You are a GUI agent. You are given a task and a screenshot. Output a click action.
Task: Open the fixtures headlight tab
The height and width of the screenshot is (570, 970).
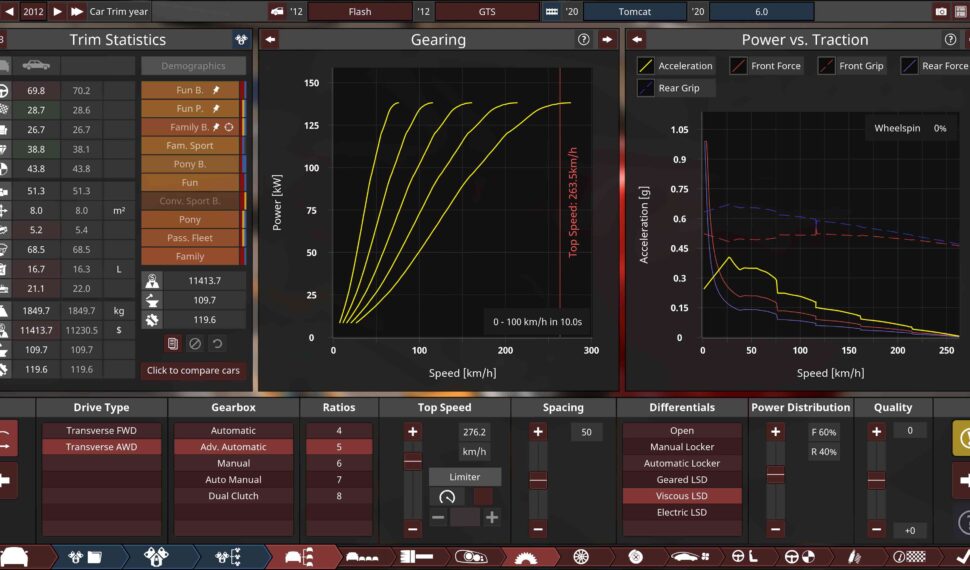pyautogui.click(x=471, y=556)
